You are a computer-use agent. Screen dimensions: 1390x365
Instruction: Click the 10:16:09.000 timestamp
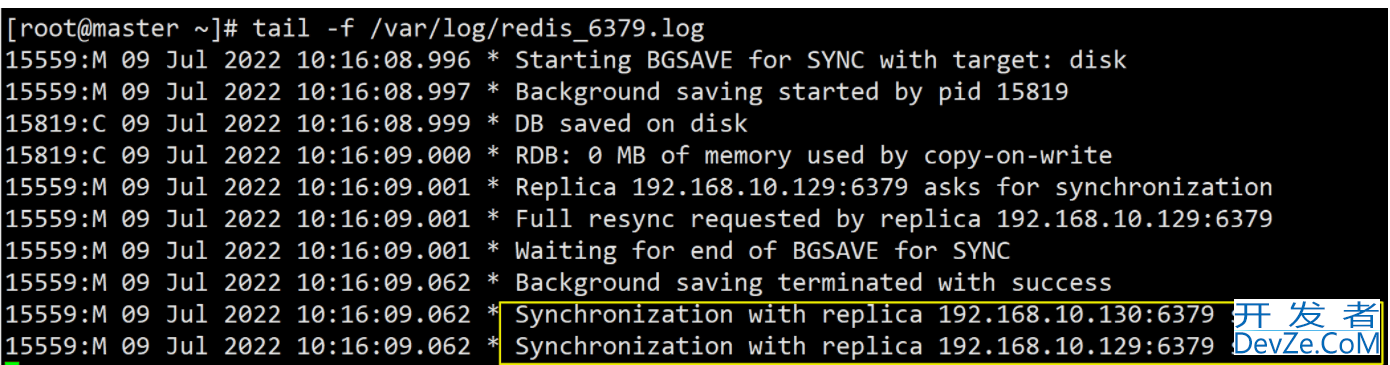pos(383,156)
